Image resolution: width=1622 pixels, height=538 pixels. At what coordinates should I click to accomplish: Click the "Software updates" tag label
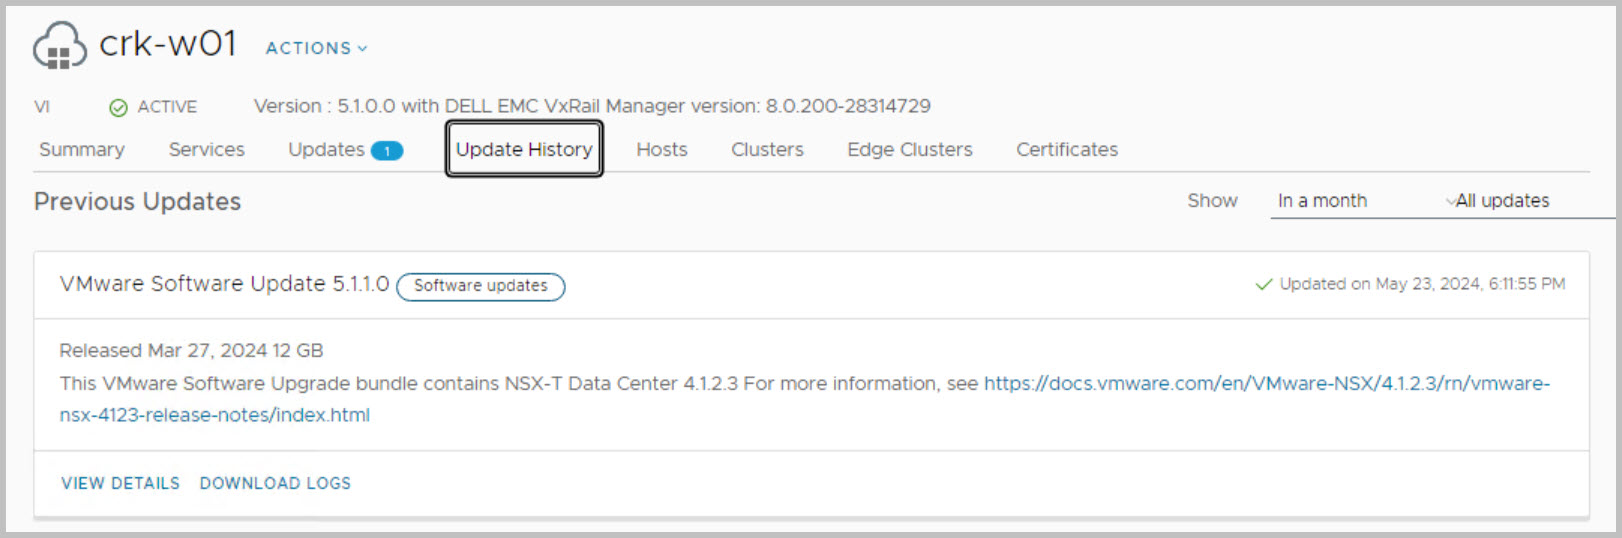tap(481, 286)
